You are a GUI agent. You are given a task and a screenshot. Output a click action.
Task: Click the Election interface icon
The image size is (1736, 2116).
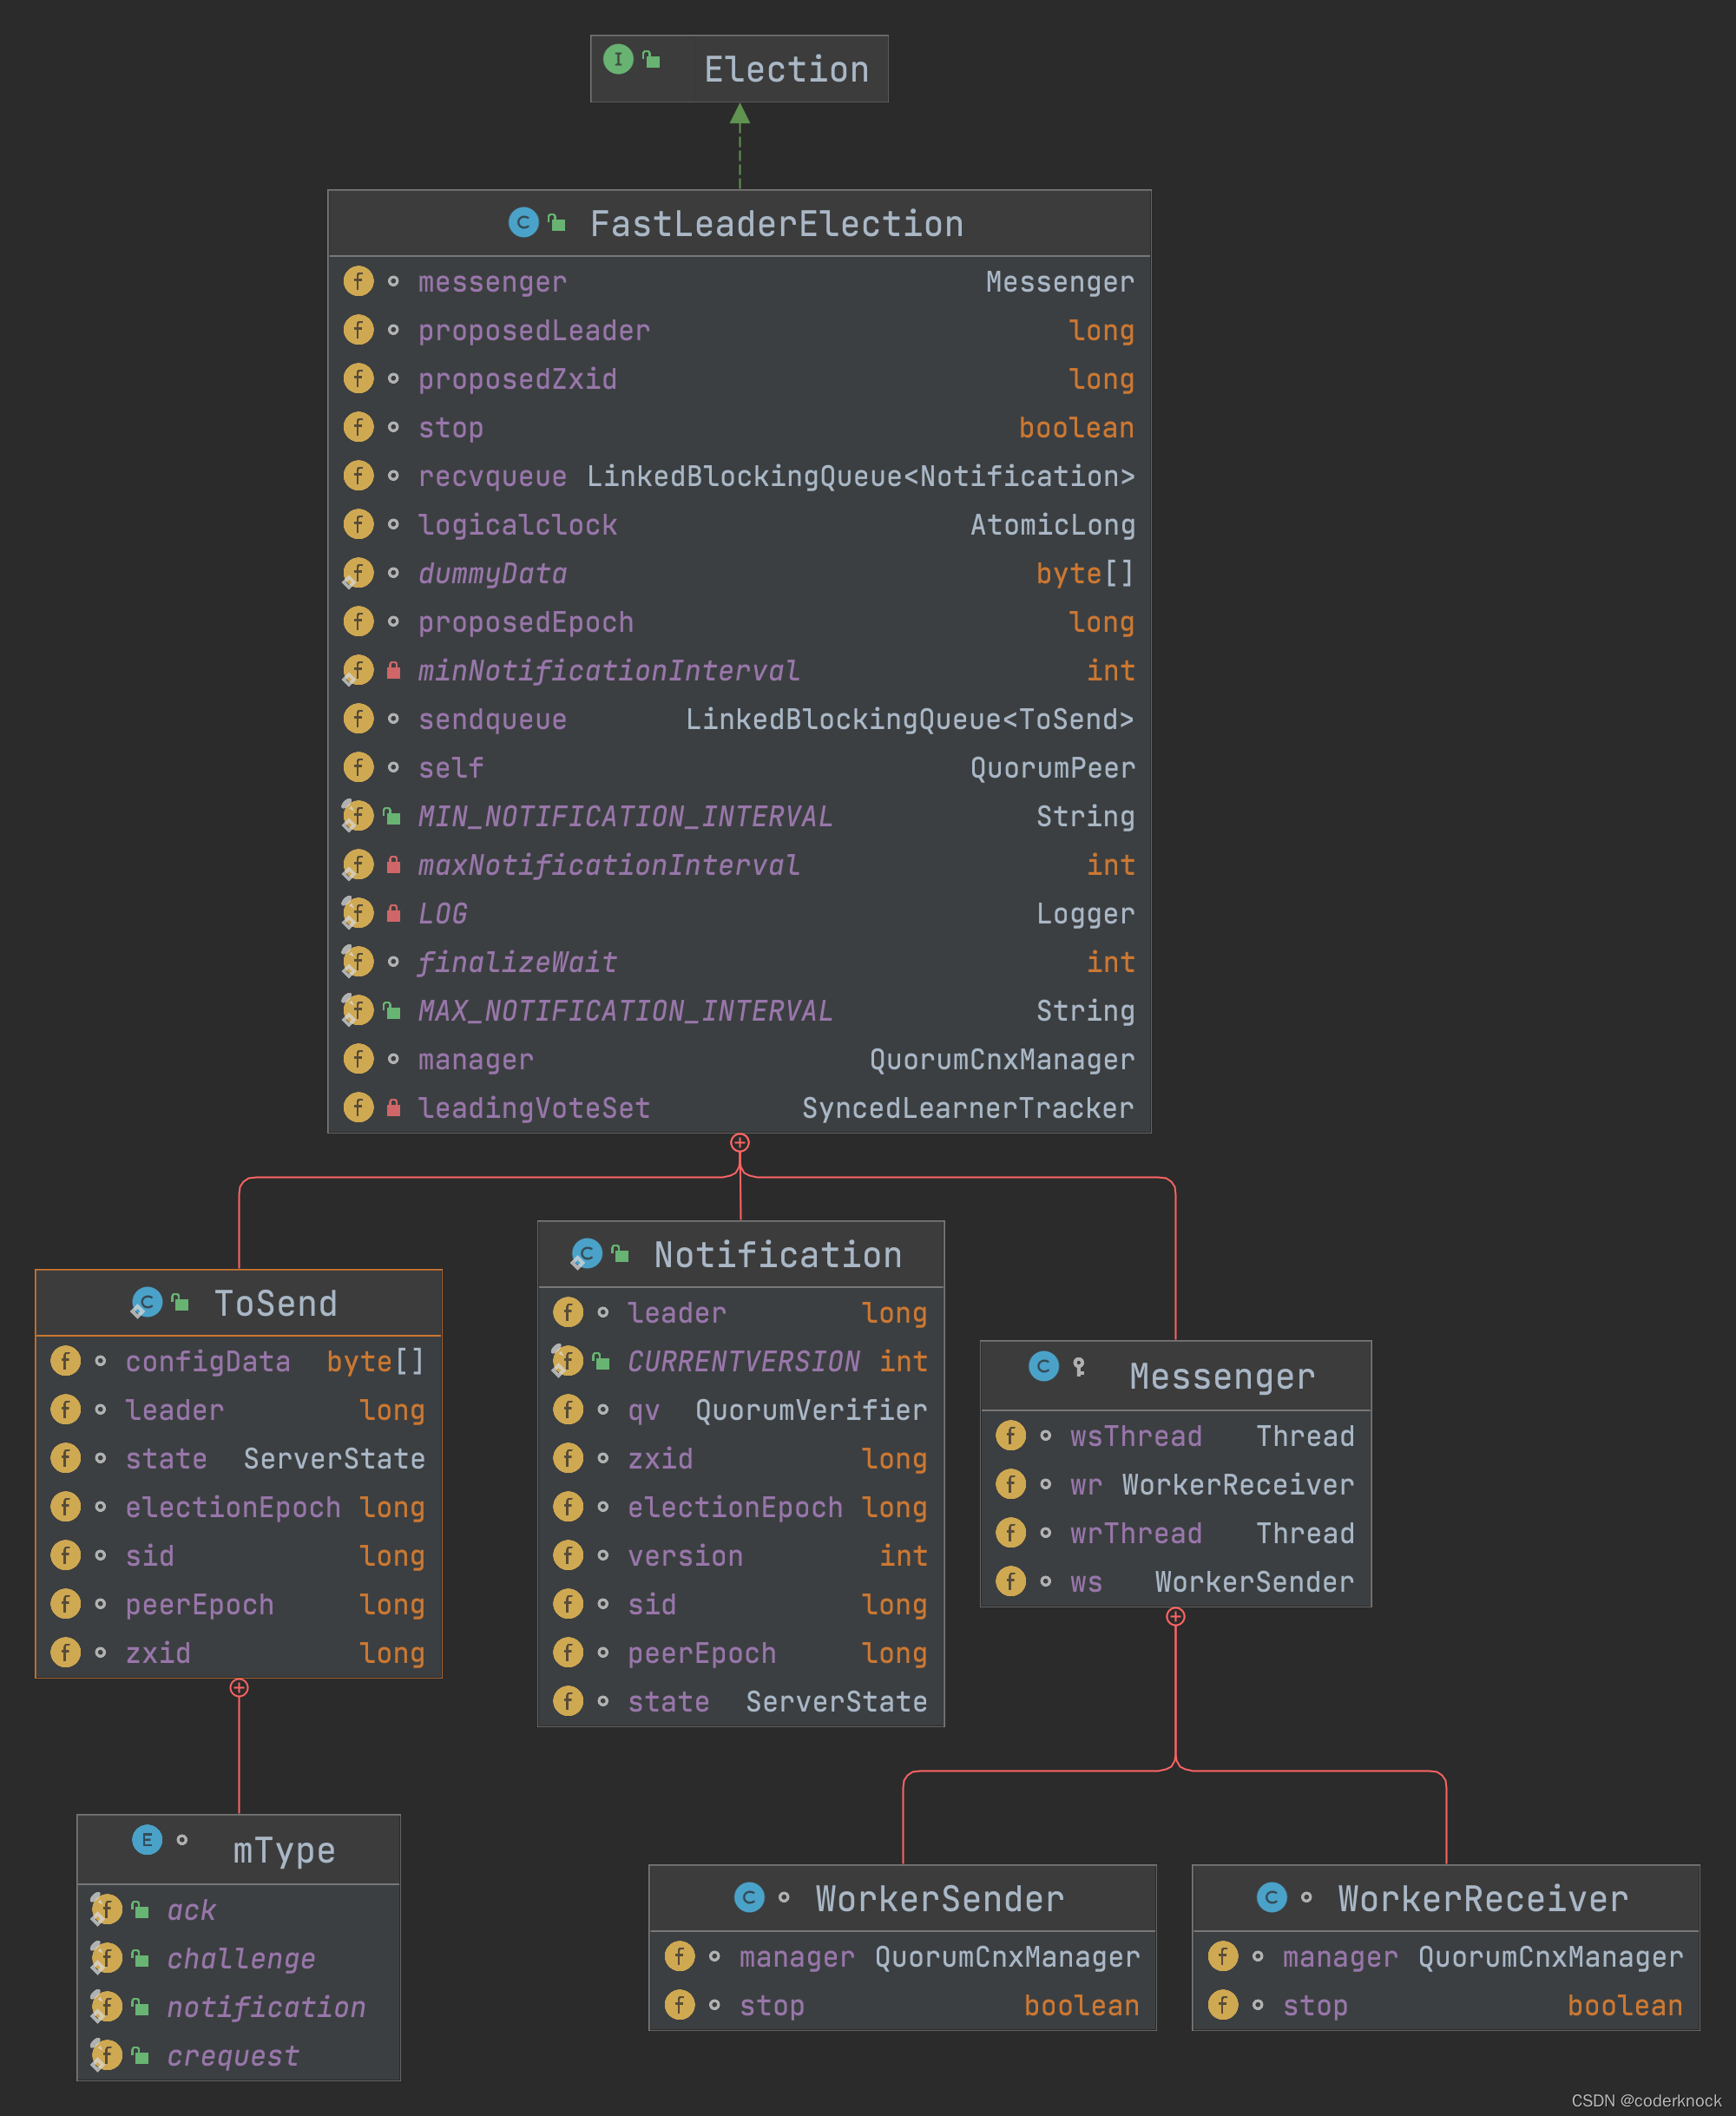[x=618, y=59]
